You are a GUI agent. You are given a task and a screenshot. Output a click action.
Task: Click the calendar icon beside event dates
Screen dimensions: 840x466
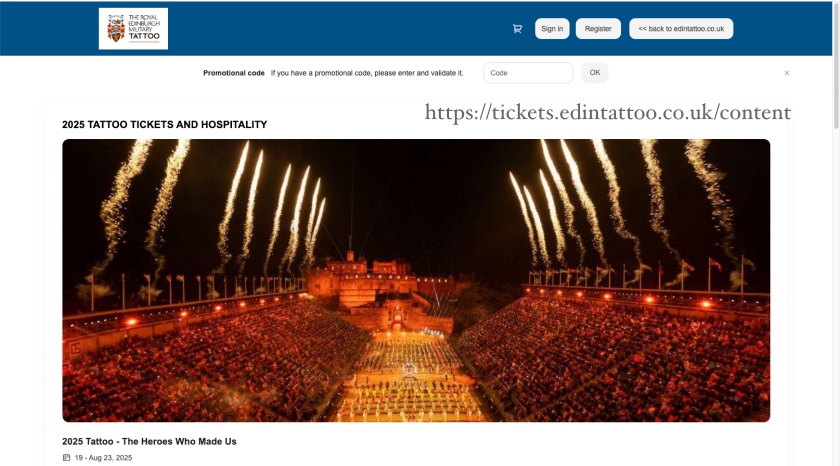(x=66, y=457)
